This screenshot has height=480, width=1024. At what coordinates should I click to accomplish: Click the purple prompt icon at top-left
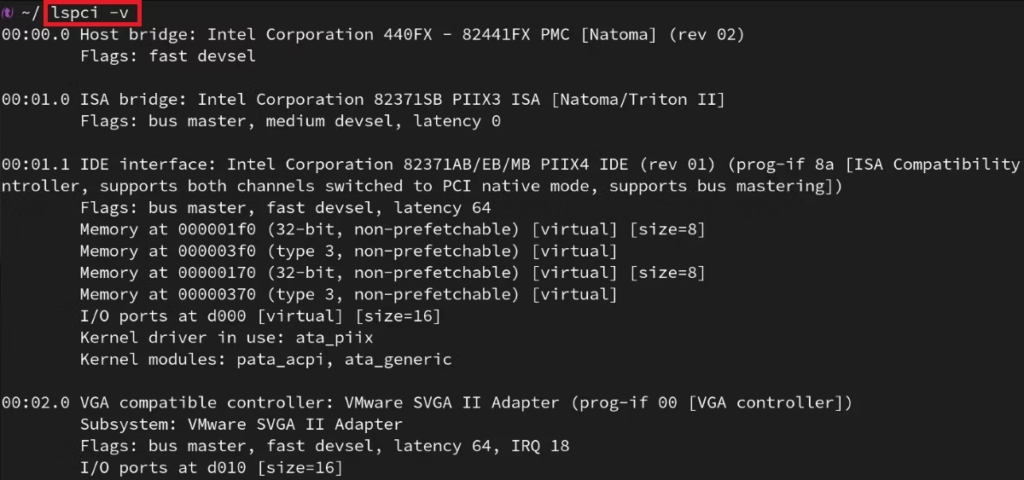pyautogui.click(x=7, y=14)
